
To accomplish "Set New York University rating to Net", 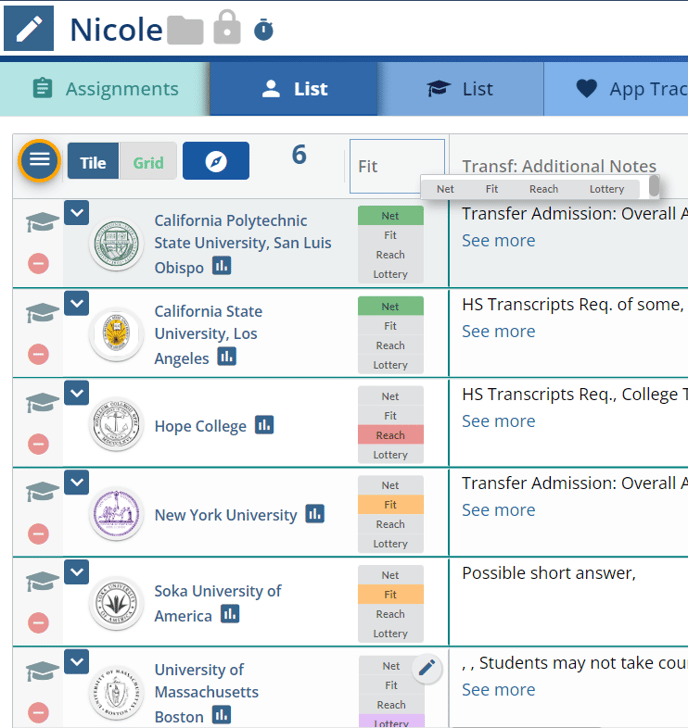I will pyautogui.click(x=390, y=485).
